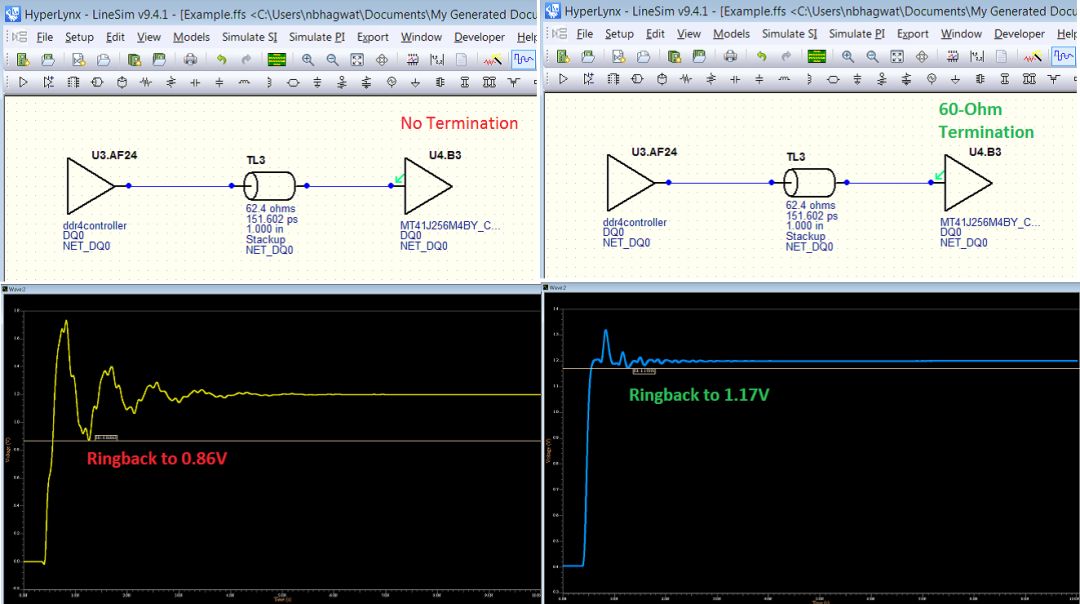1080x604 pixels.
Task: Select the capacitor component icon in right palette
Action: pos(735,80)
